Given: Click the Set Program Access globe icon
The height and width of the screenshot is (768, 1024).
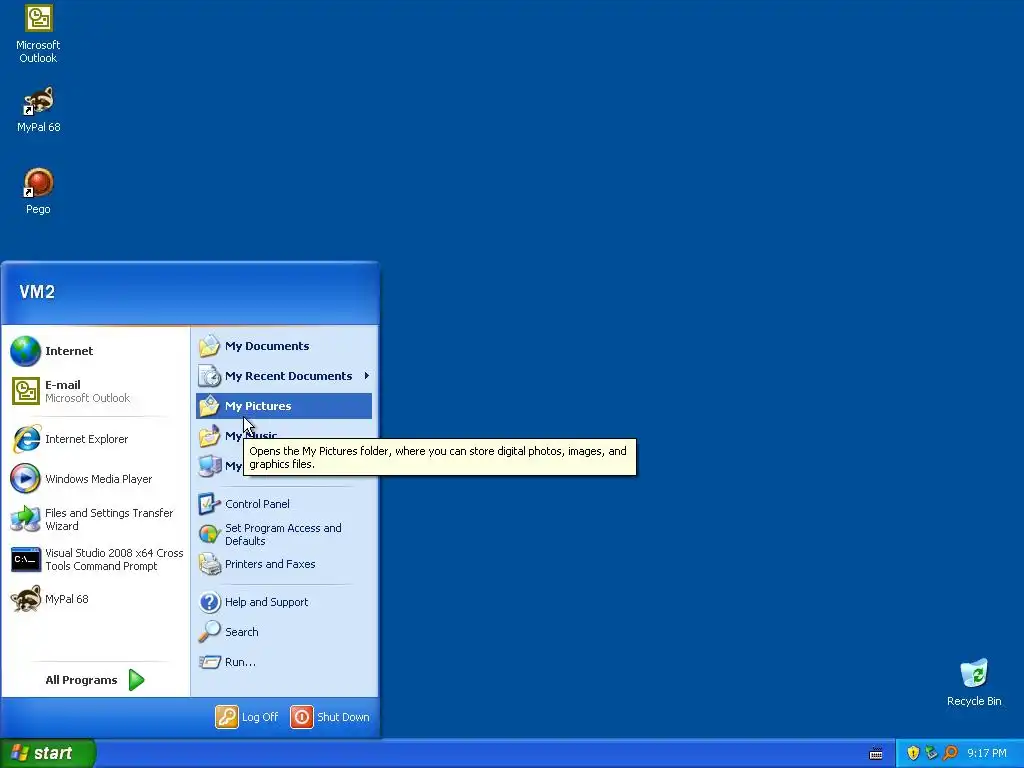Looking at the screenshot, I should [209, 534].
